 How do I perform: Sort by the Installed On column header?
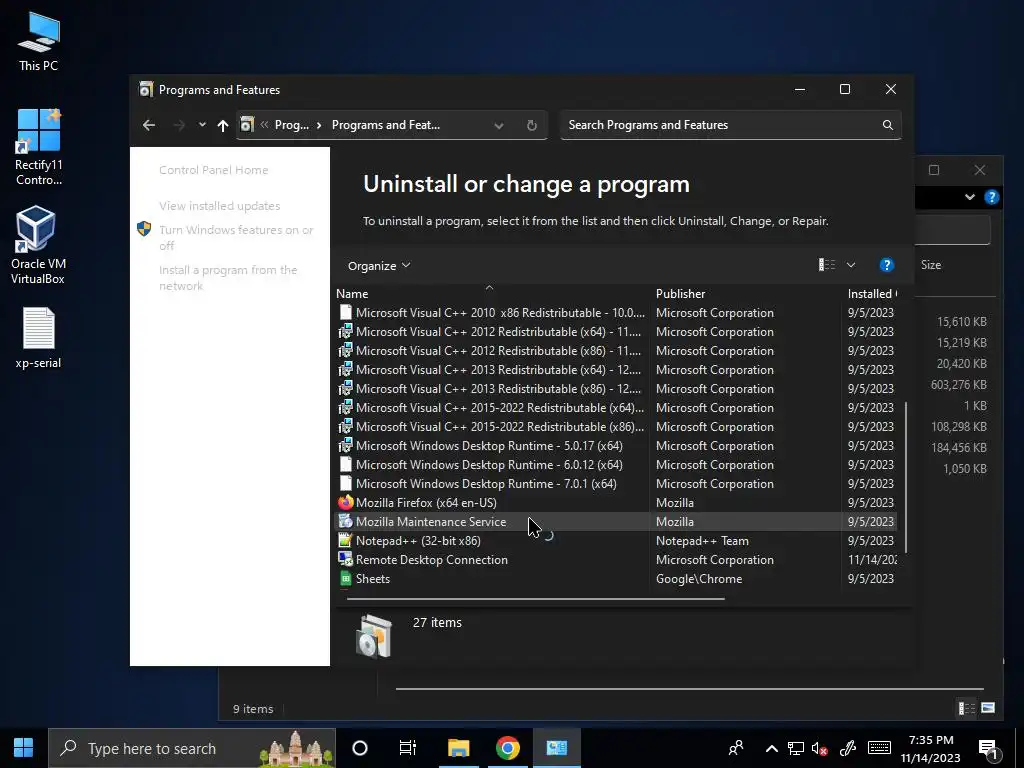pyautogui.click(x=872, y=294)
